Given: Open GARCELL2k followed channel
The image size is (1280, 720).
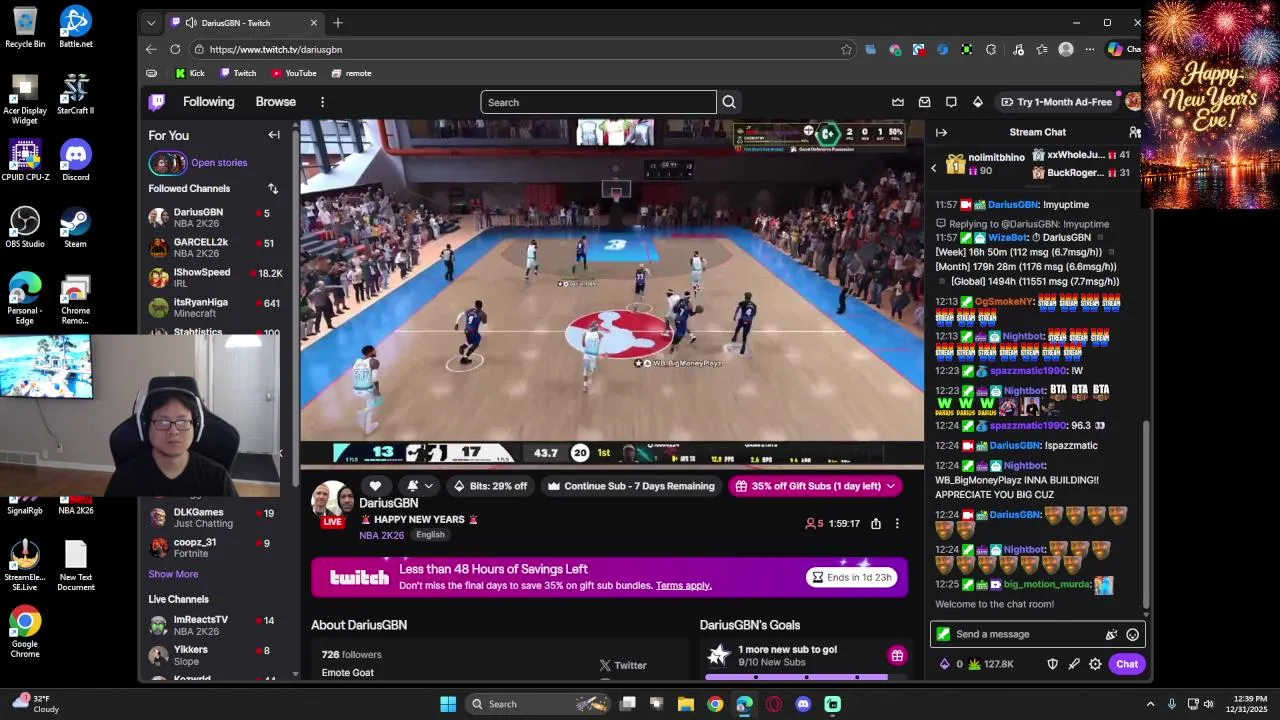Looking at the screenshot, I should pos(216,247).
